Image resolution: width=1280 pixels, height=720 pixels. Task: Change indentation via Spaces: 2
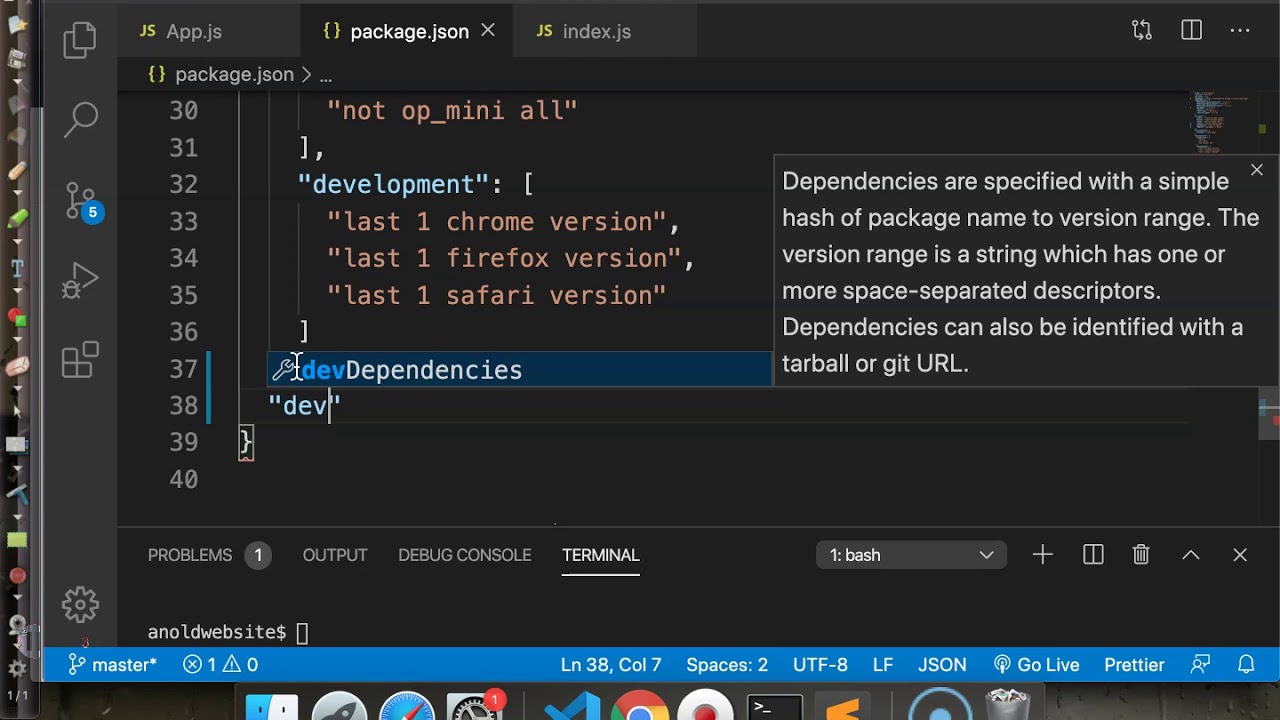[727, 665]
